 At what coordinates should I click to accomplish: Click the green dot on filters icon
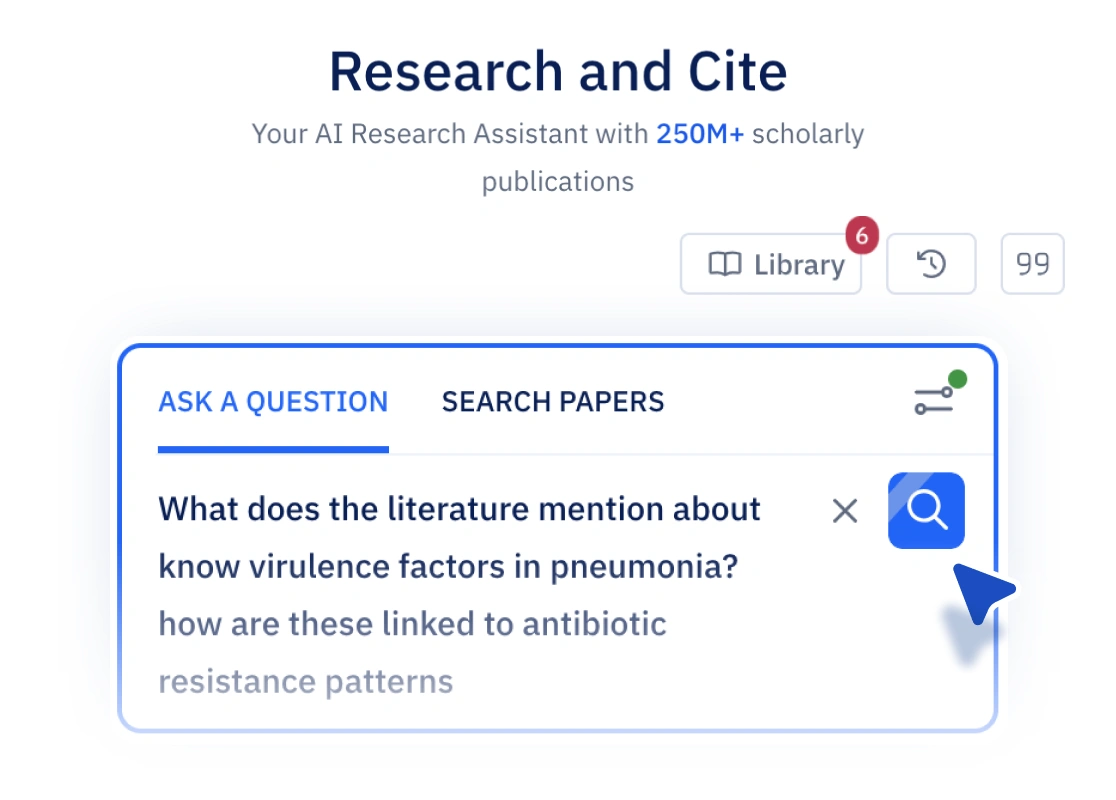pos(957,380)
